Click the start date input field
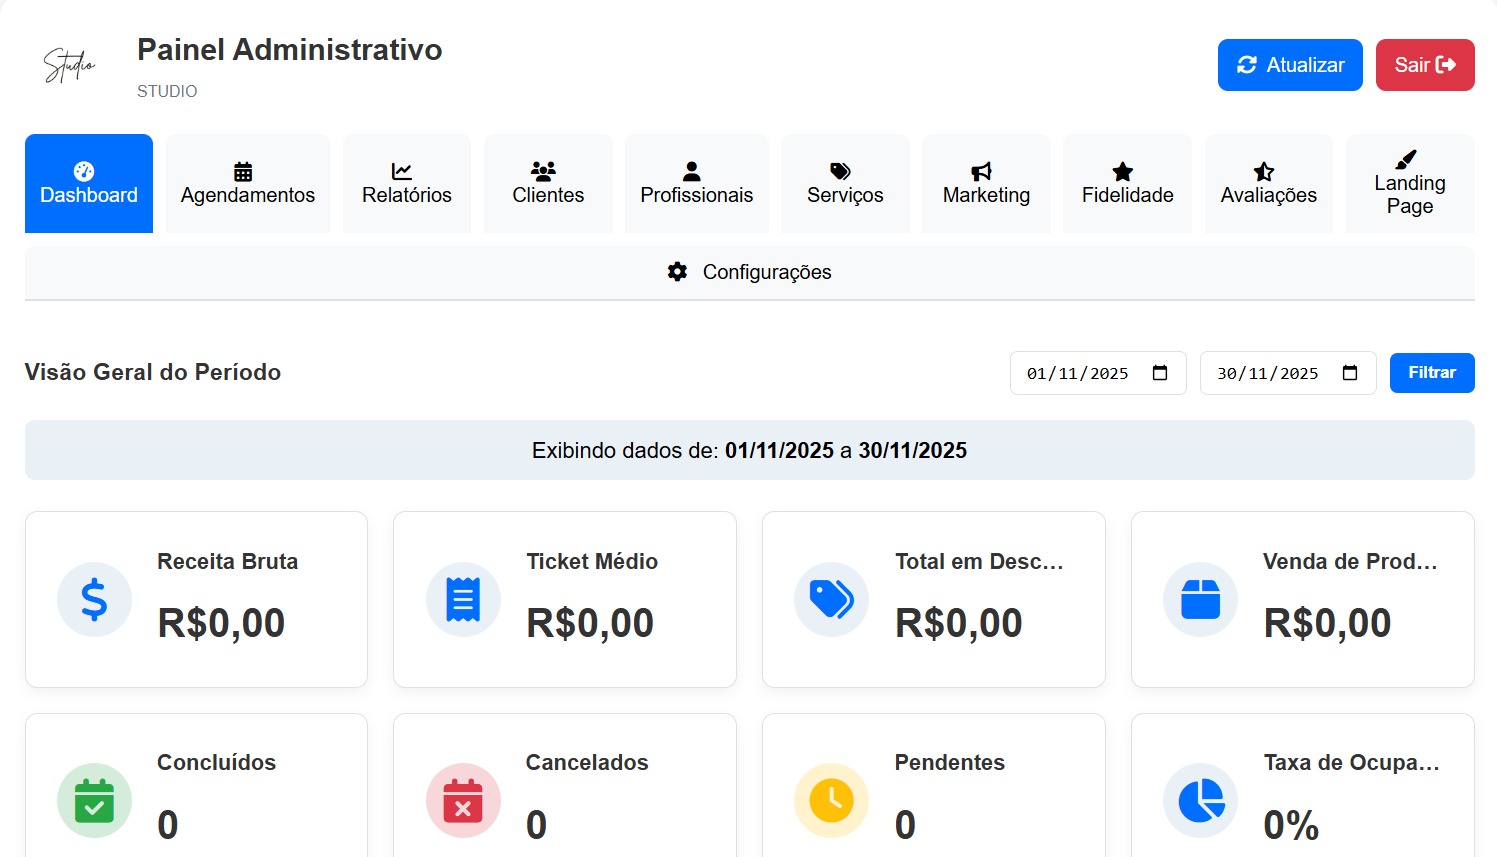This screenshot has width=1497, height=857. [1080, 372]
